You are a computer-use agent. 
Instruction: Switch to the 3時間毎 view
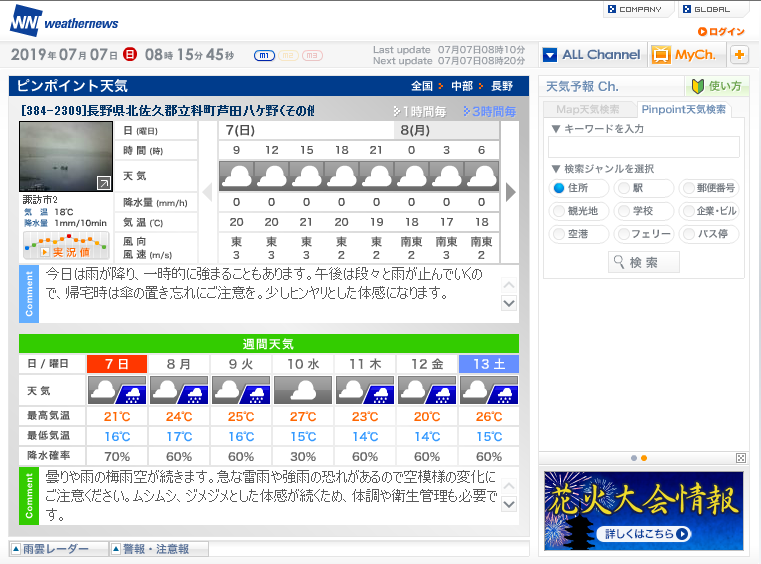pos(489,111)
